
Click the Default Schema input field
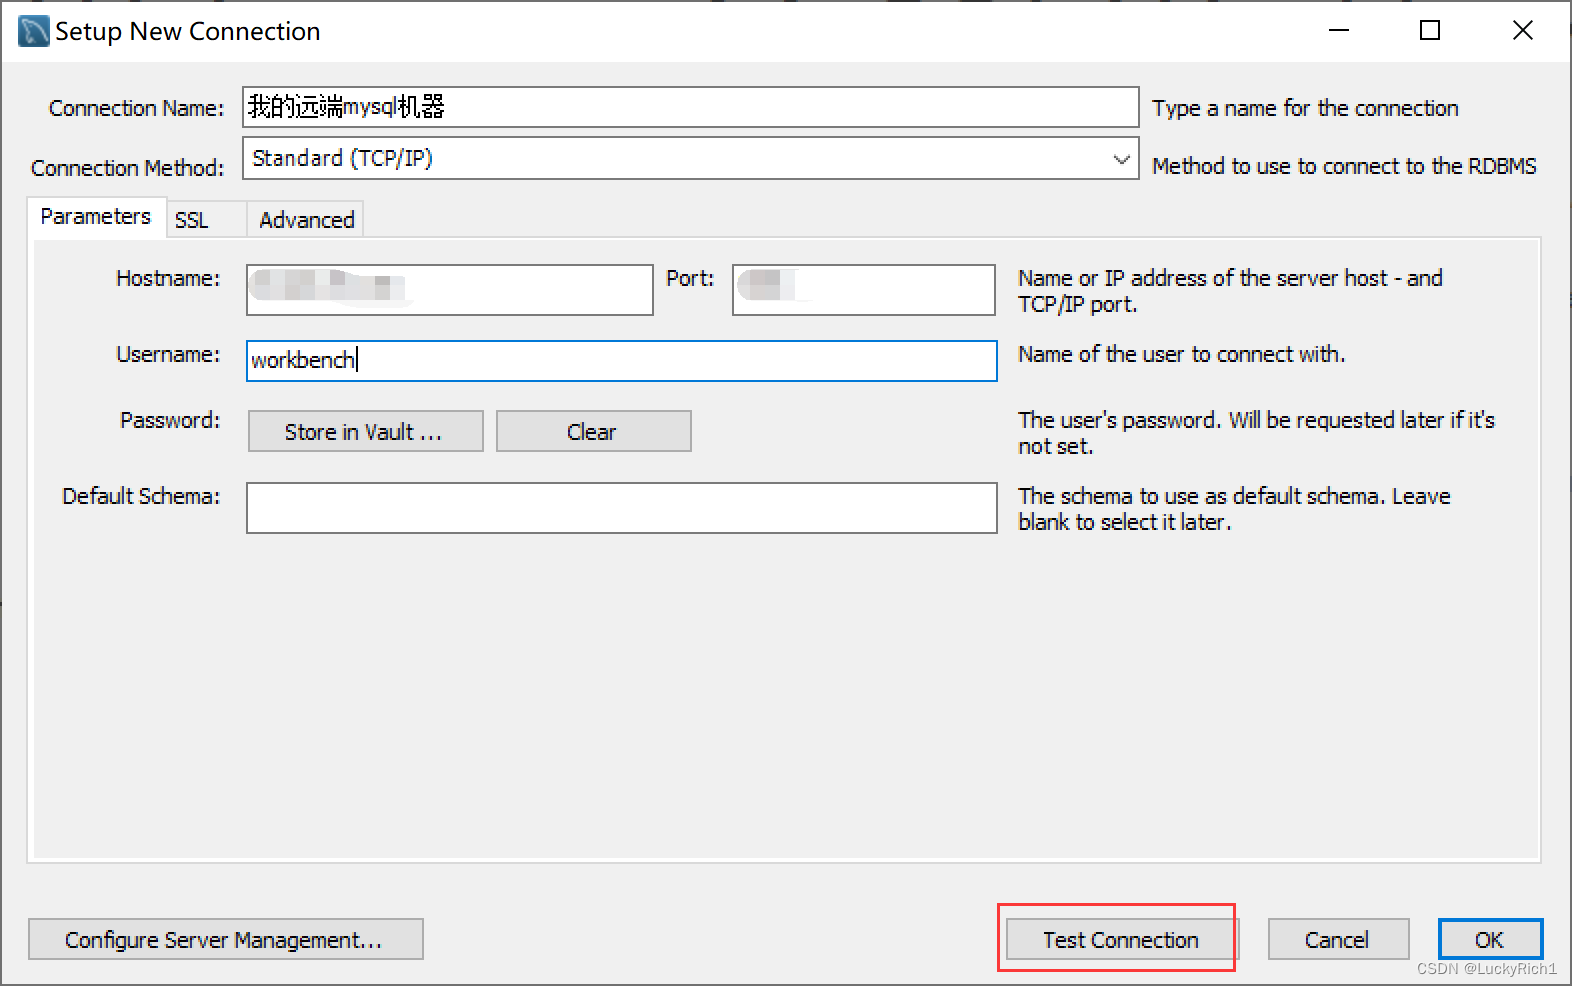pos(622,508)
